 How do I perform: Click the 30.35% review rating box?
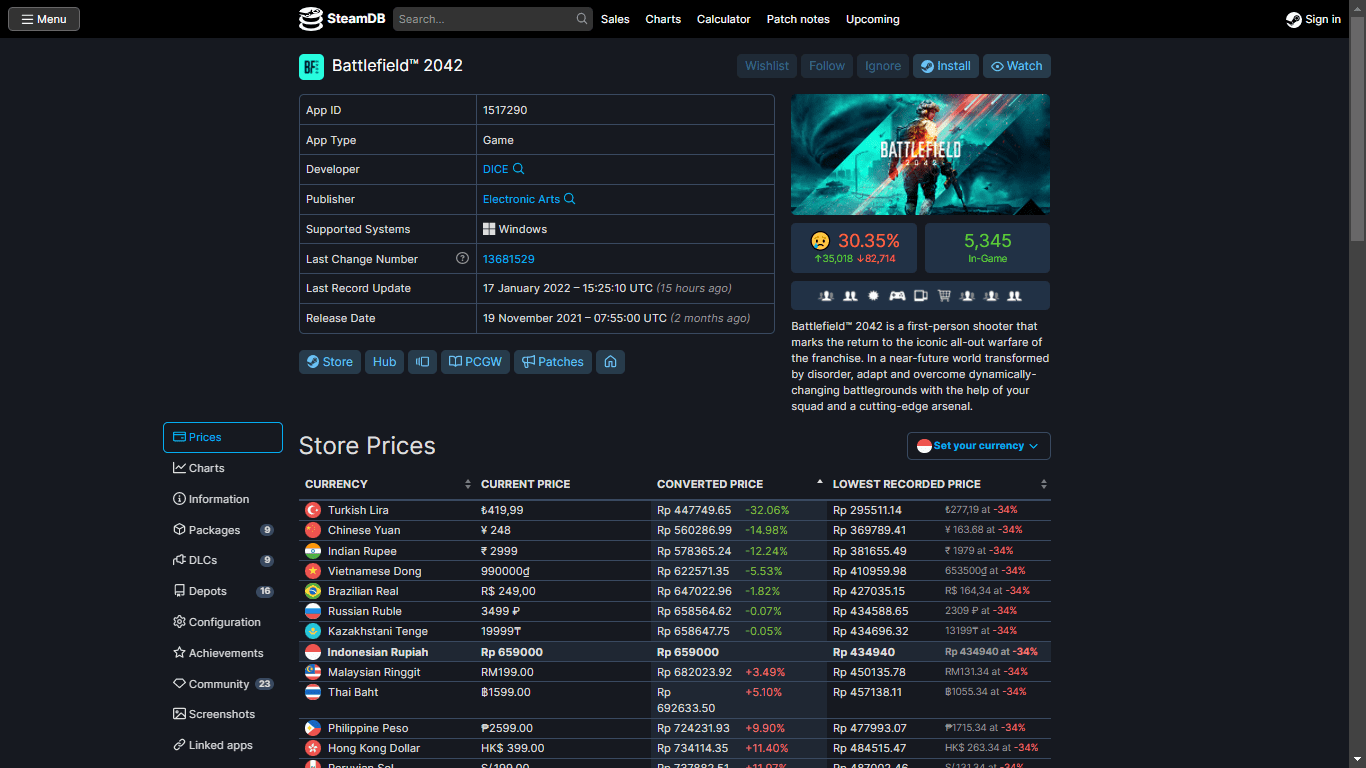854,248
